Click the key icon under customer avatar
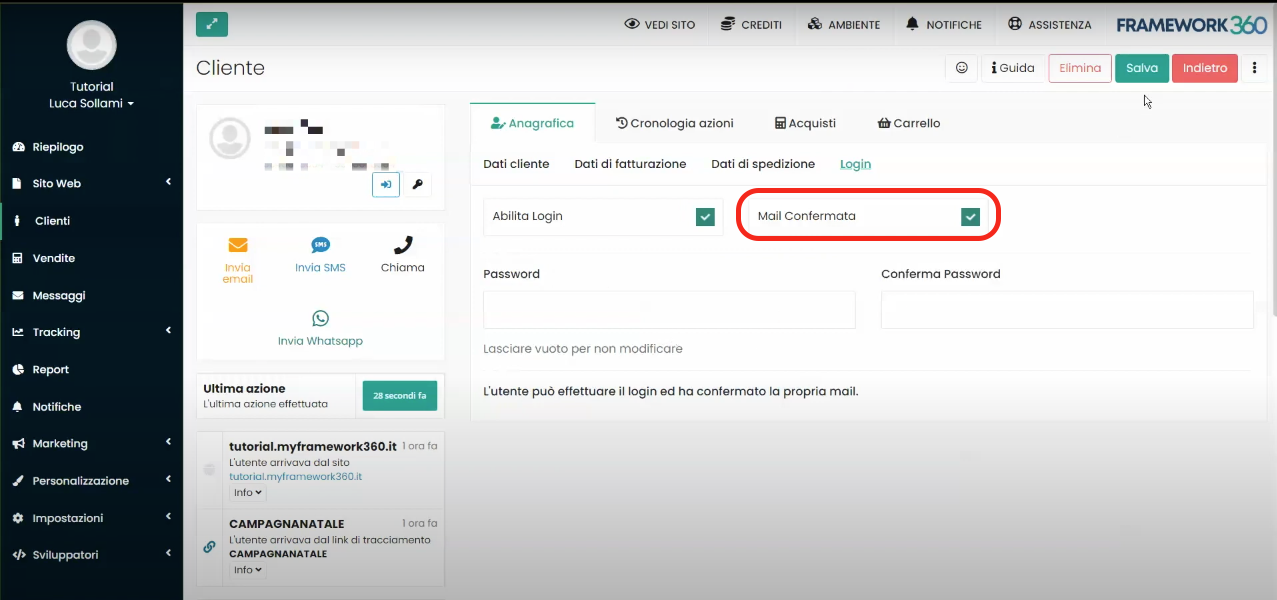The image size is (1277, 600). click(x=418, y=184)
